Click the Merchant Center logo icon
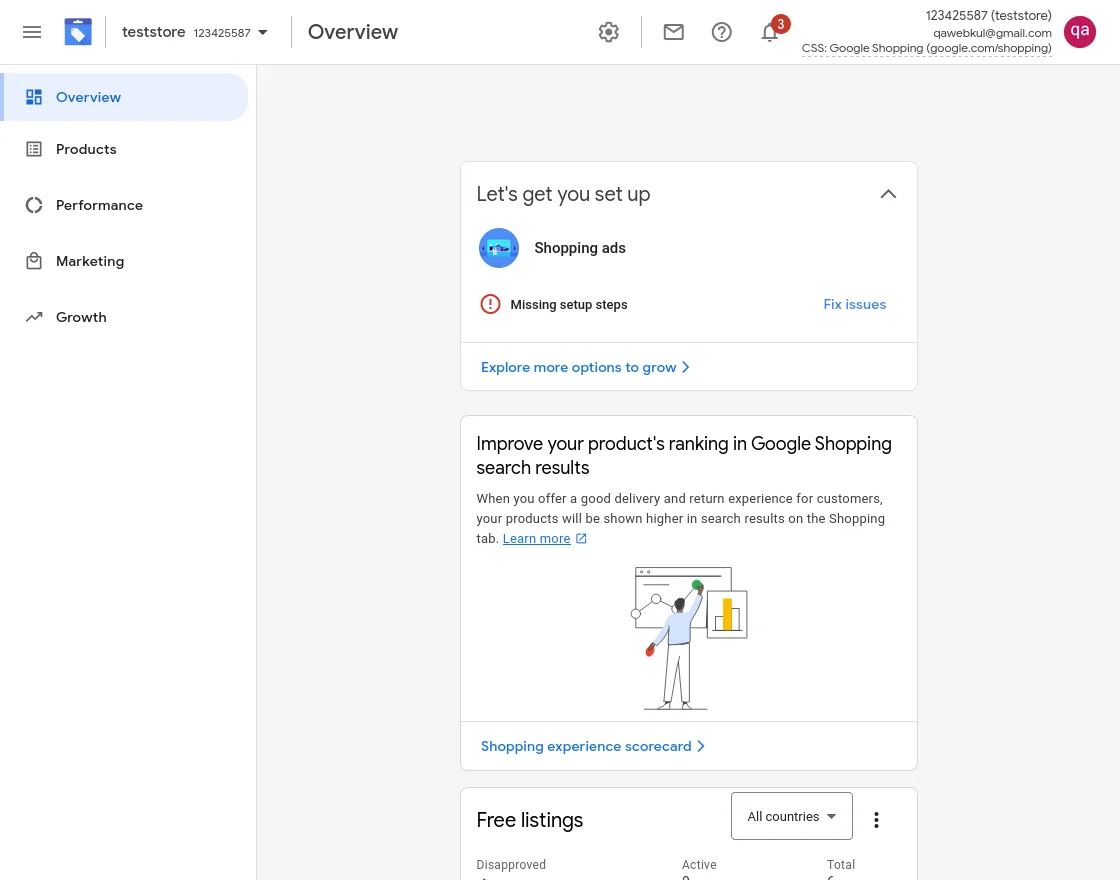 click(x=78, y=32)
